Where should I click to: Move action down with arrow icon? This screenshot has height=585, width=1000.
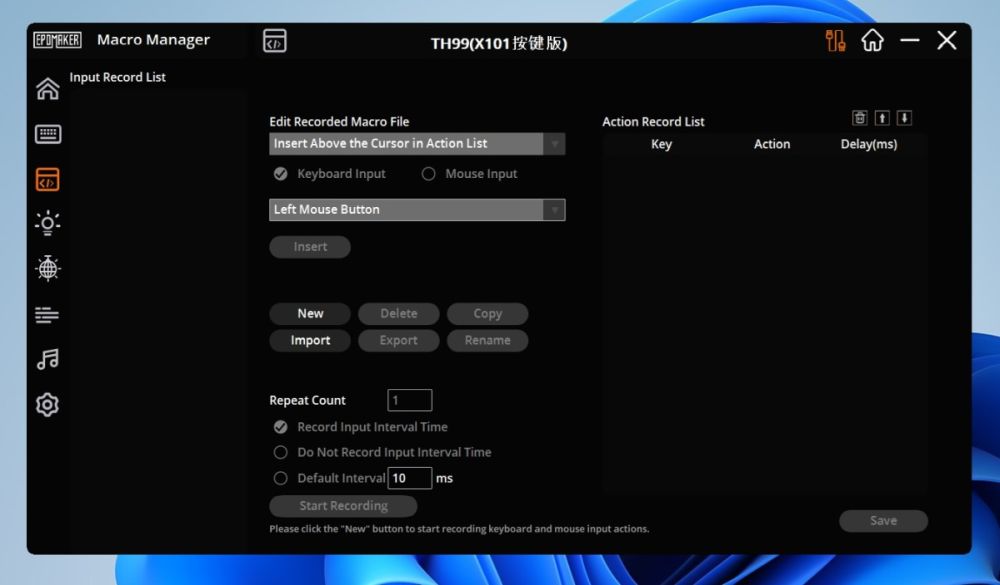pos(904,118)
